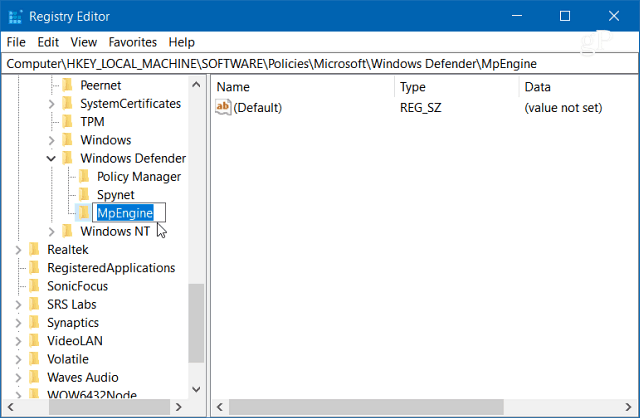Click the Registry Editor title bar icon

click(x=16, y=17)
